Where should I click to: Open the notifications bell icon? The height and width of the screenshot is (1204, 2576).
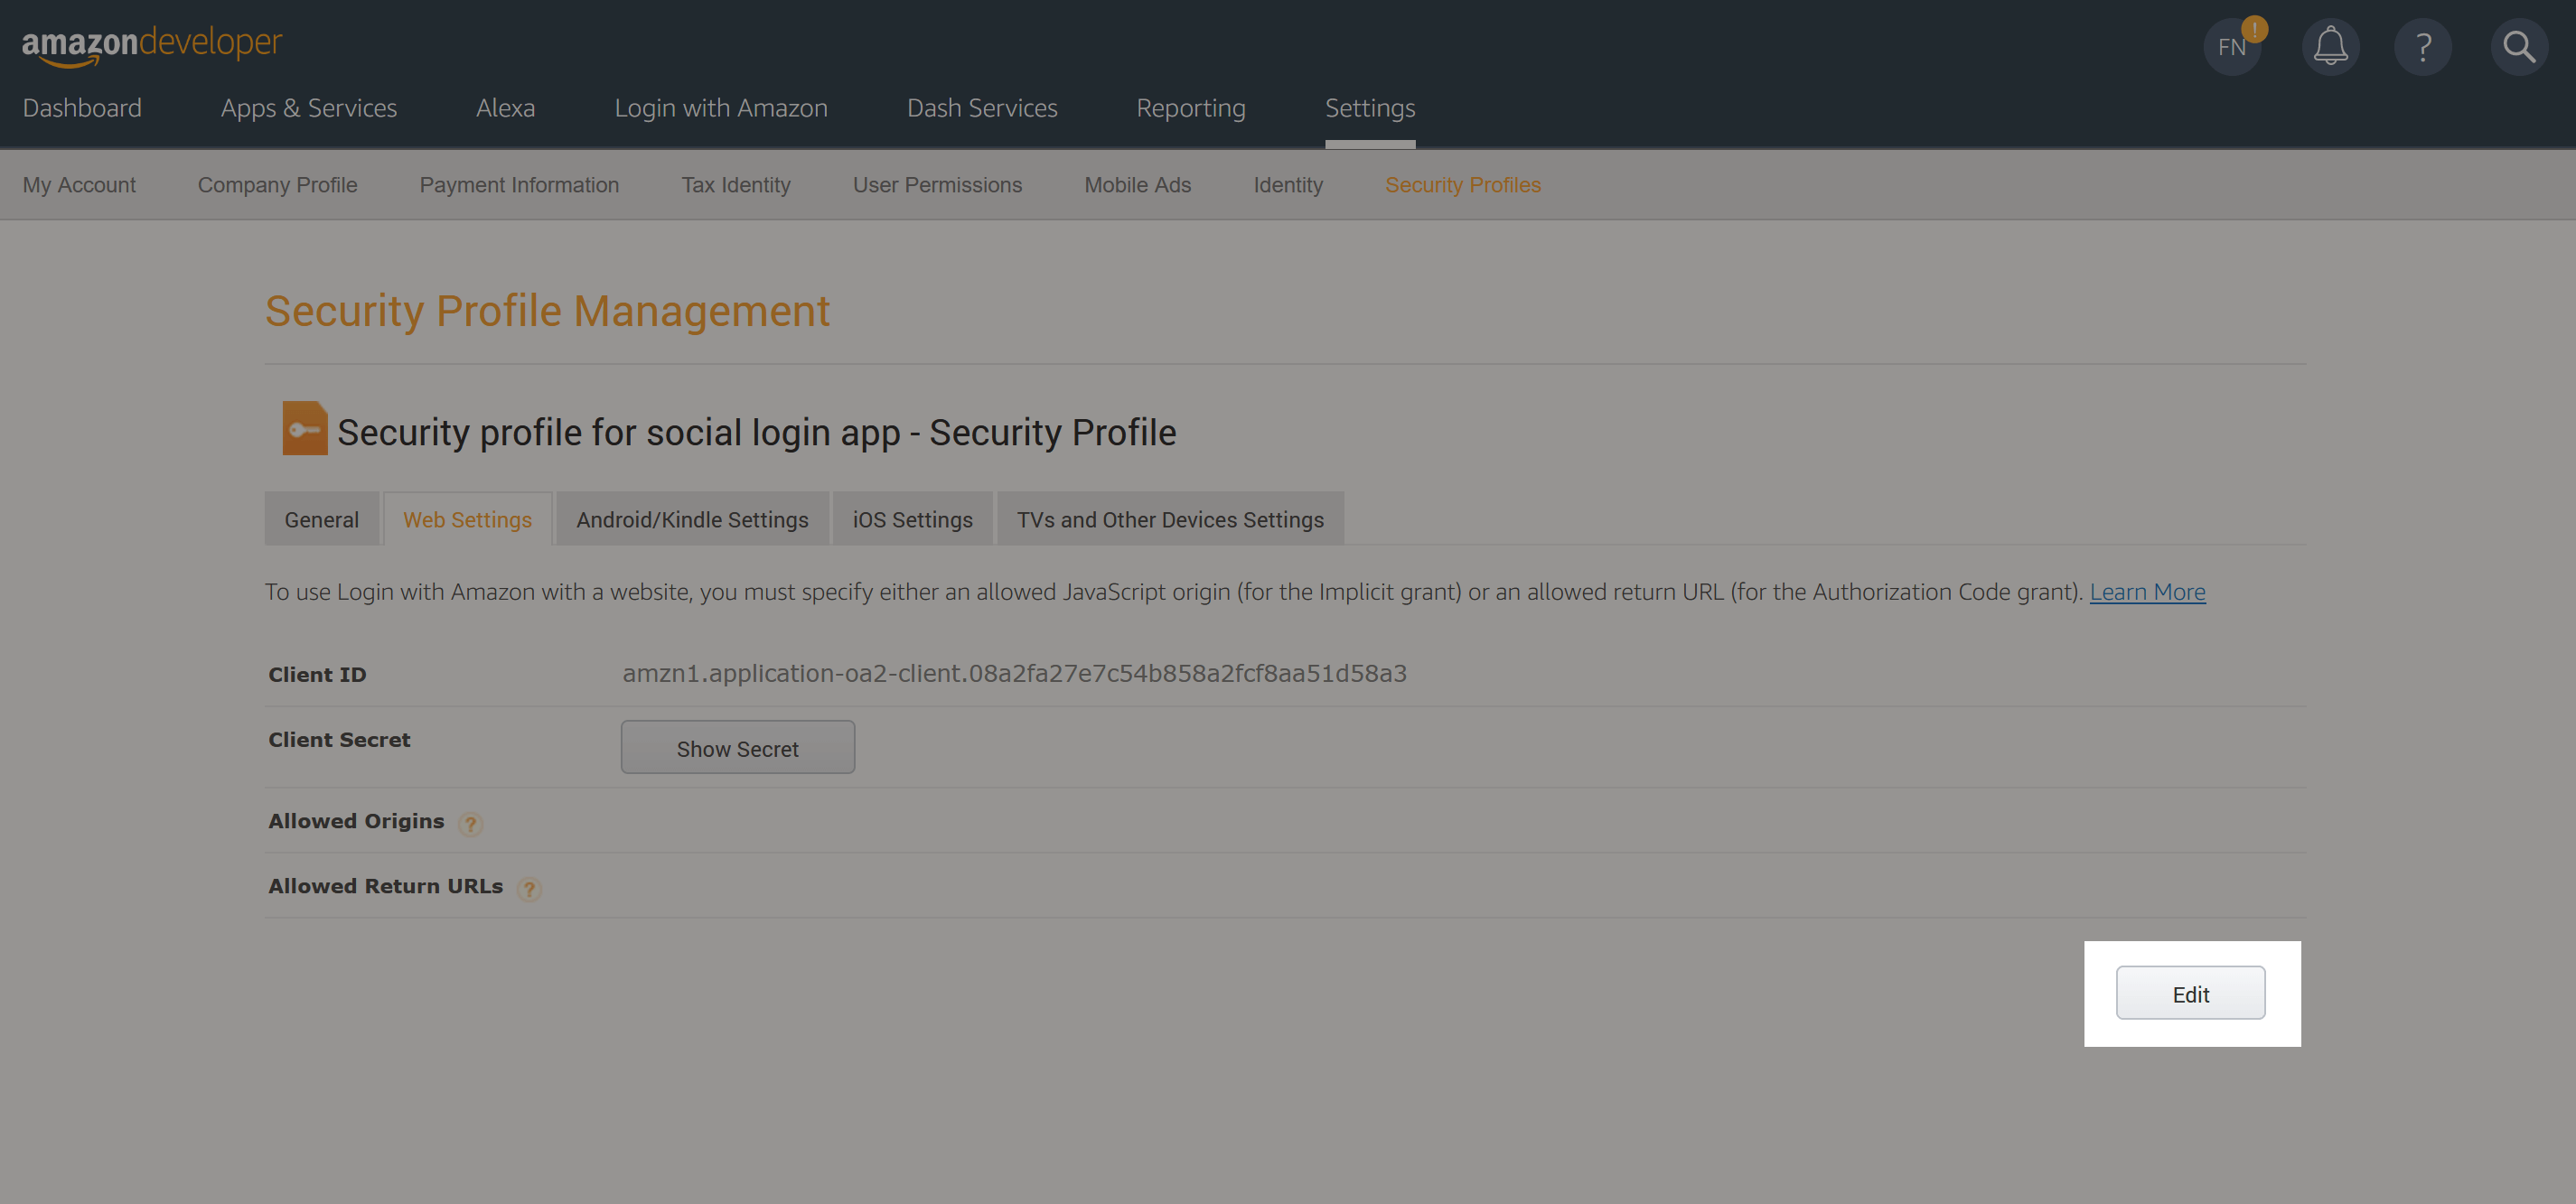(2331, 47)
